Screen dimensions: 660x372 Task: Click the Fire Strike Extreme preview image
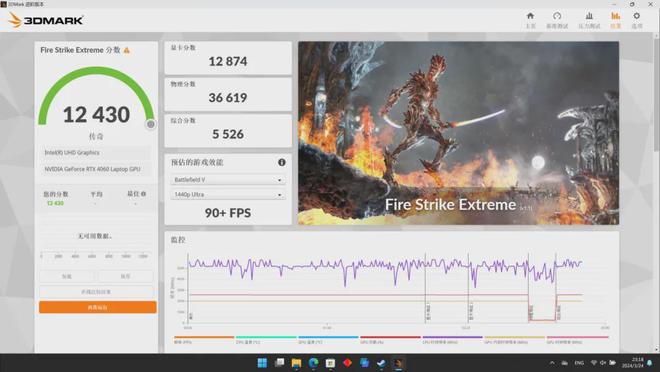click(x=458, y=133)
